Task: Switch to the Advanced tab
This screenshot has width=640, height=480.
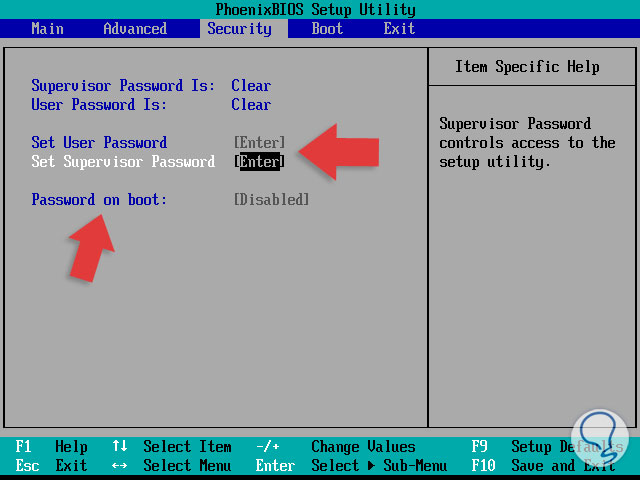Action: [x=135, y=29]
